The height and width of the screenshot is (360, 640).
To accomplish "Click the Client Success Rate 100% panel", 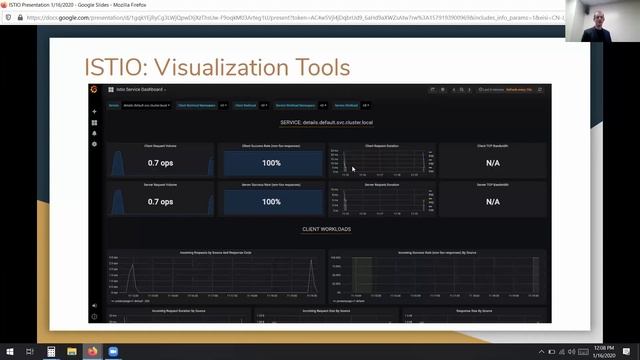I will 271,160.
